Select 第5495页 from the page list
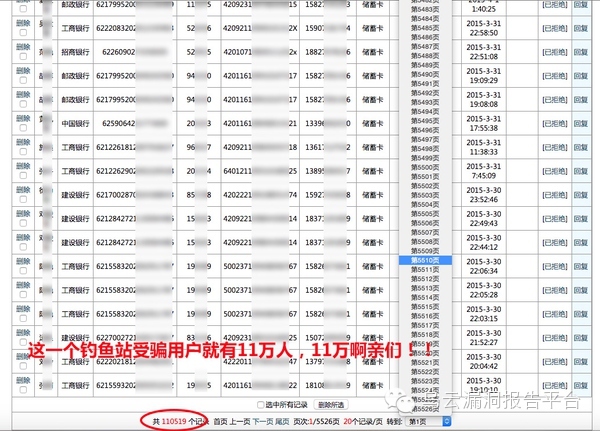The image size is (600, 431). [x=425, y=121]
